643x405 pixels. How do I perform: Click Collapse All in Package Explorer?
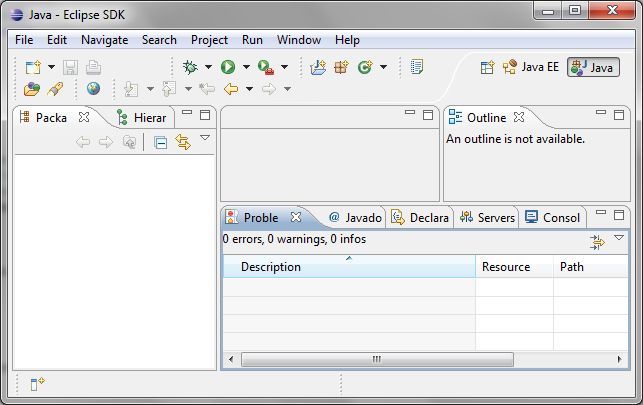point(160,143)
